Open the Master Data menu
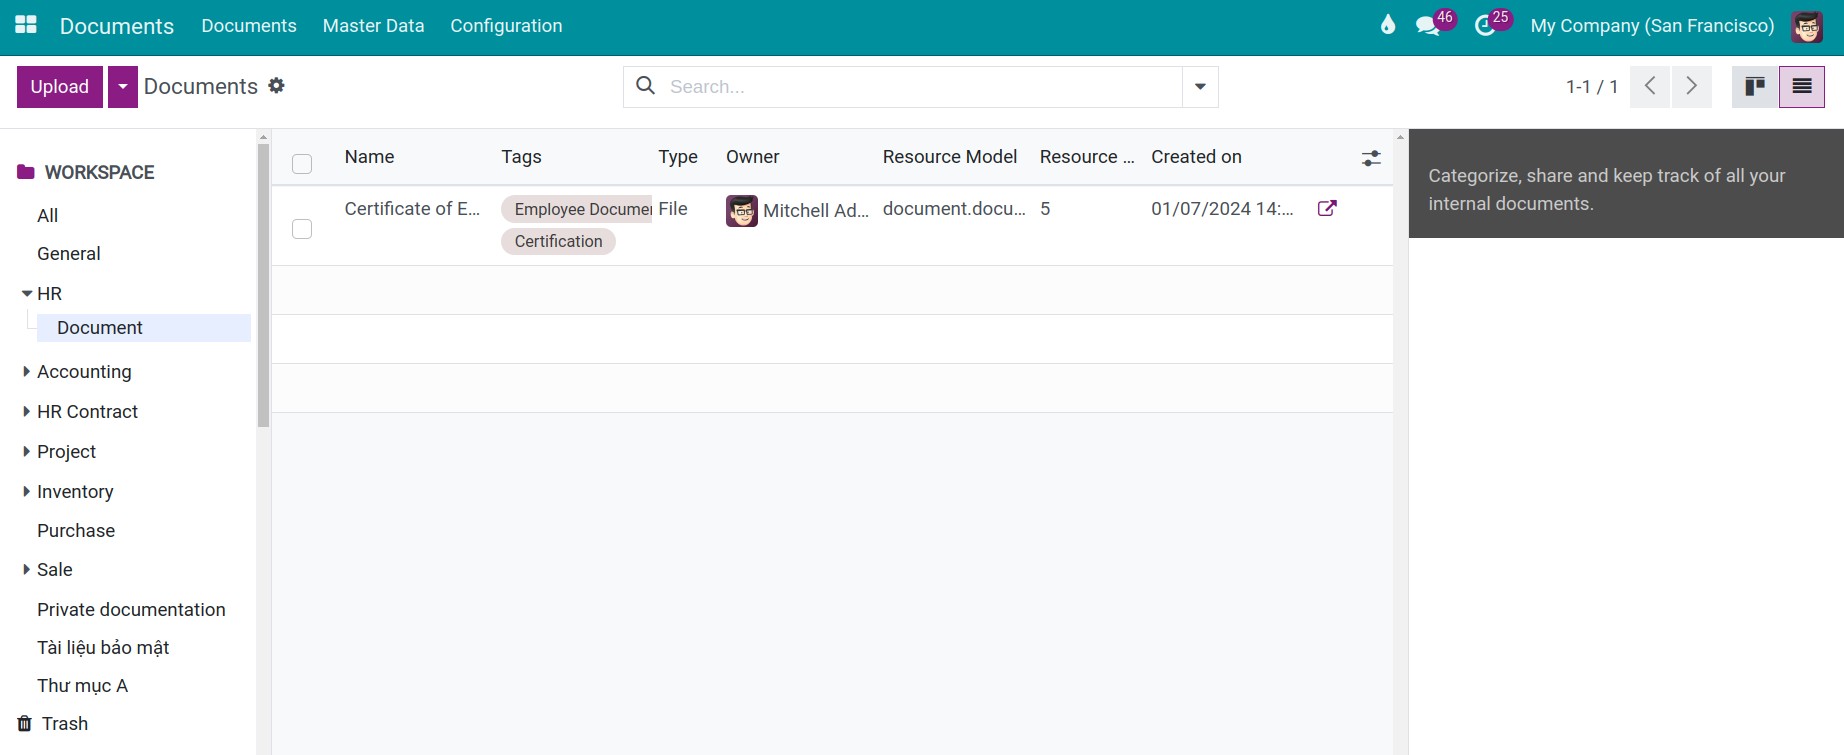 373,26
